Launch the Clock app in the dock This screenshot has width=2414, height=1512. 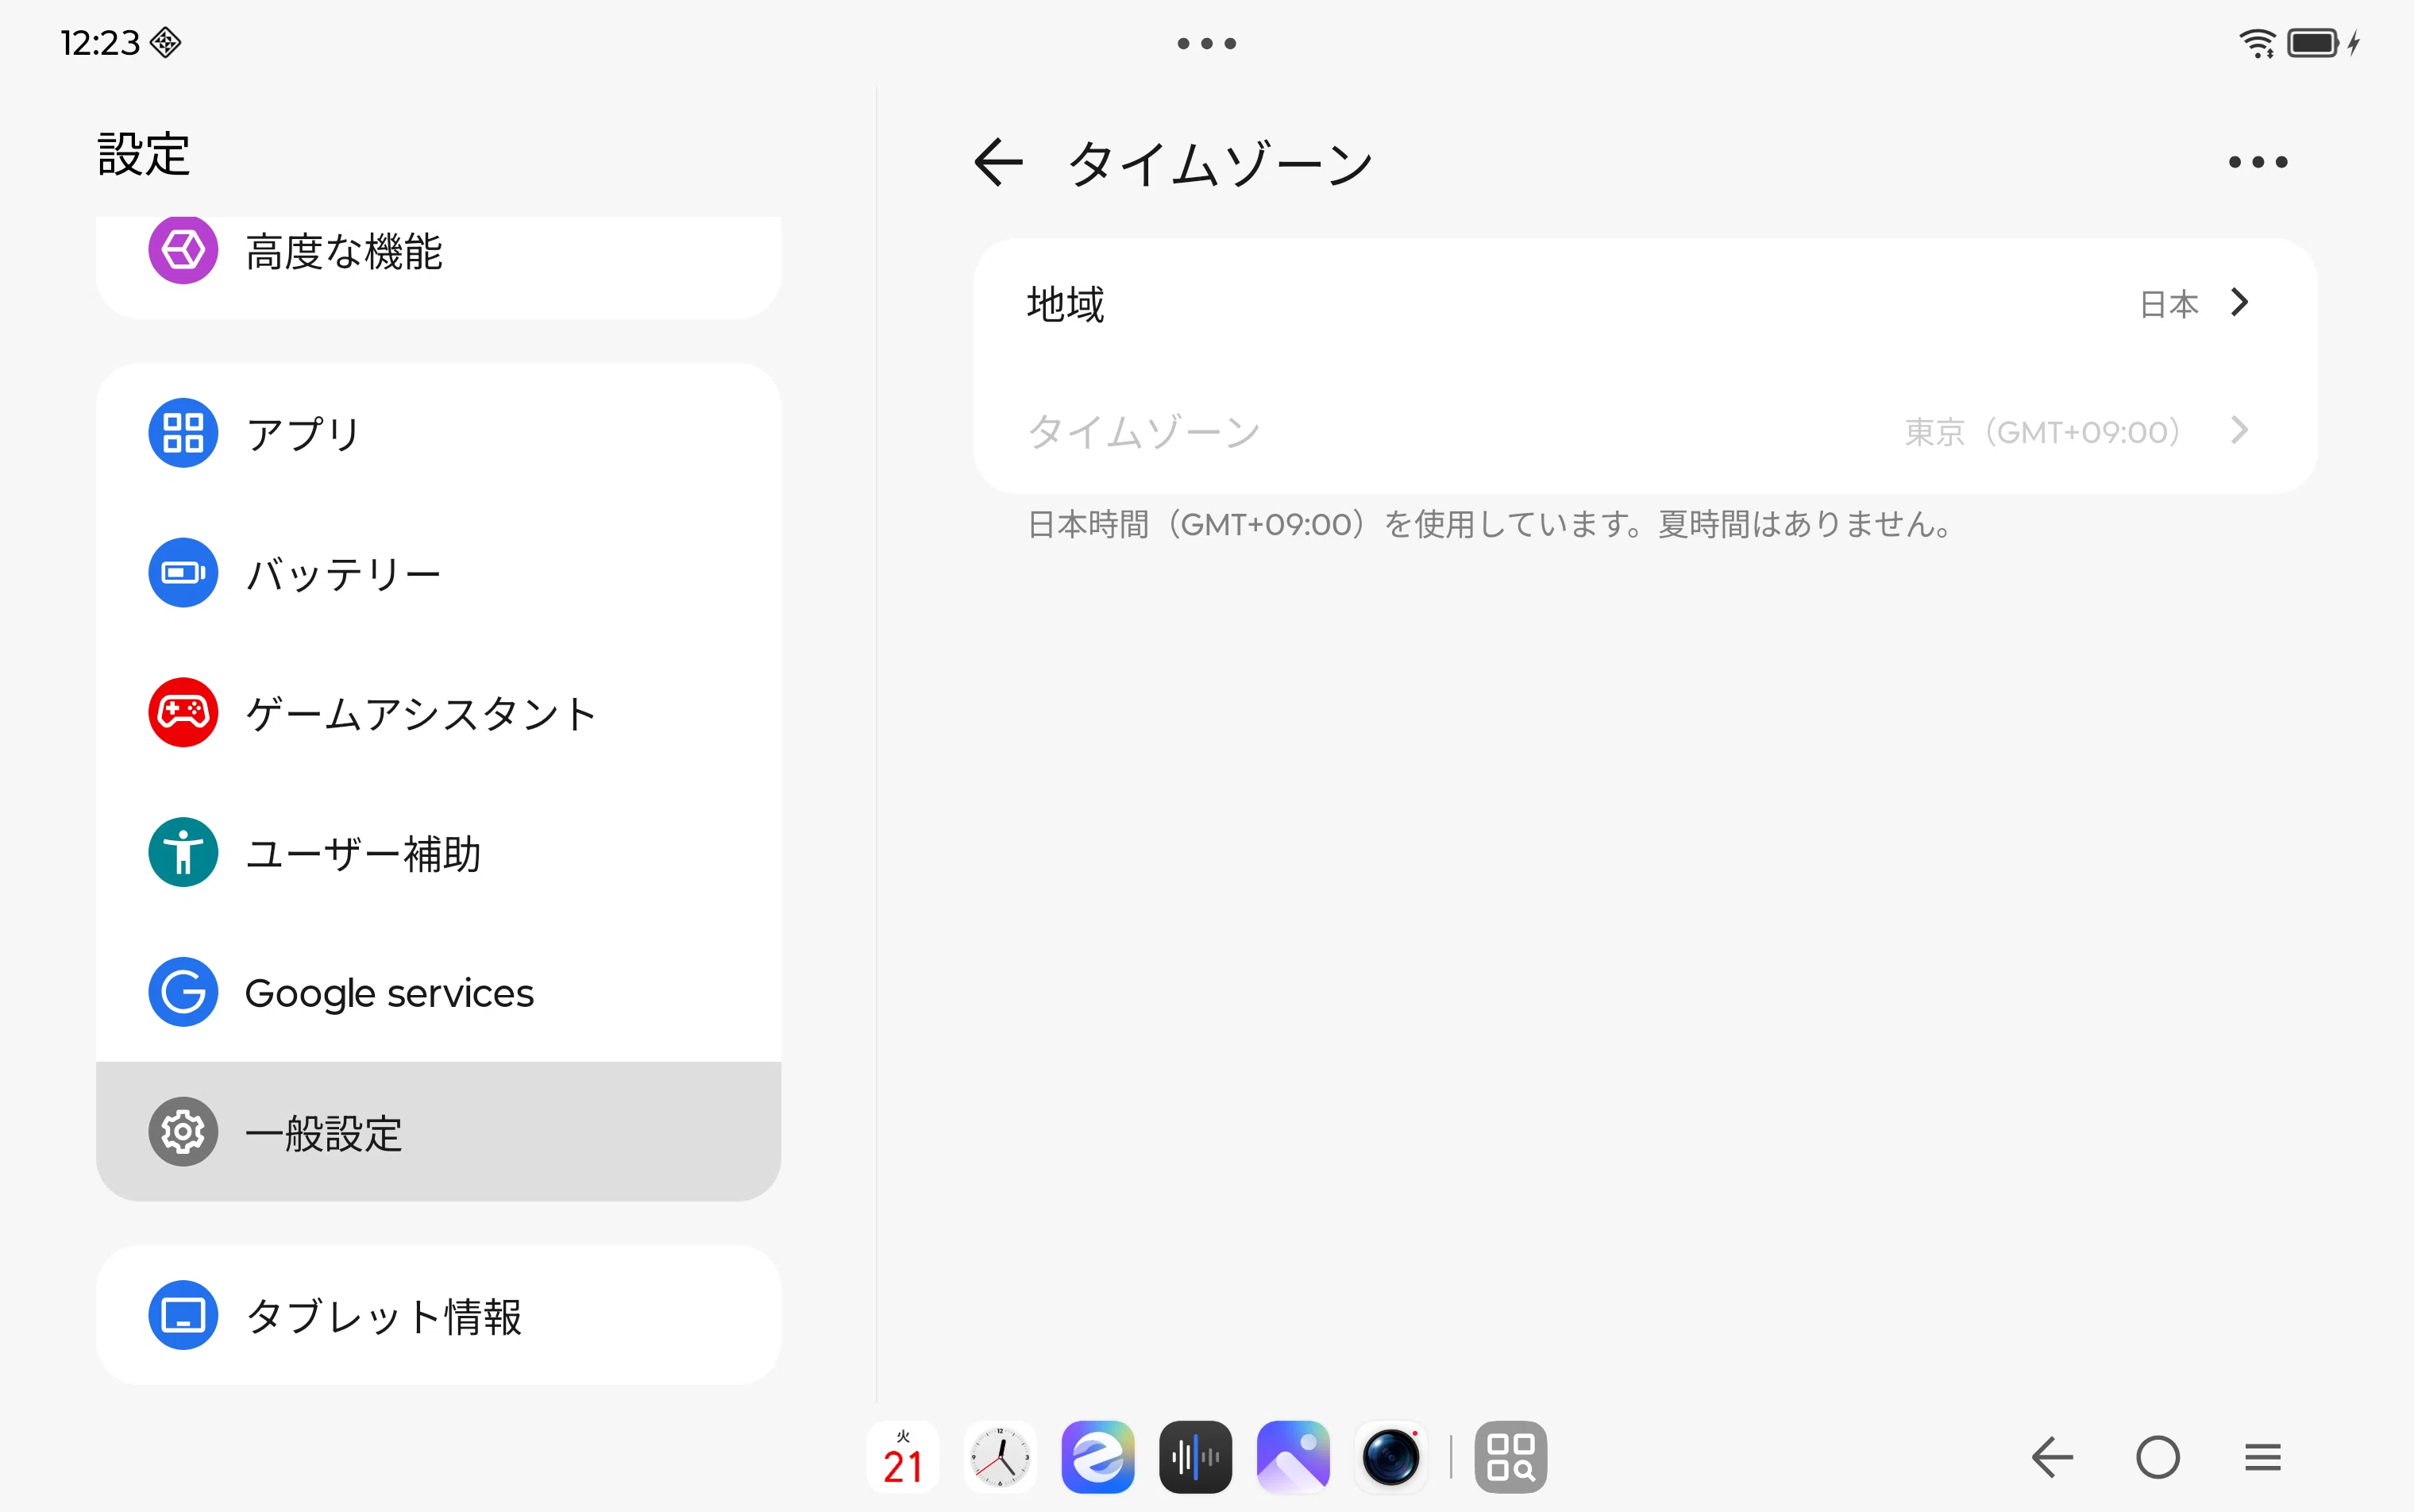[x=1000, y=1457]
